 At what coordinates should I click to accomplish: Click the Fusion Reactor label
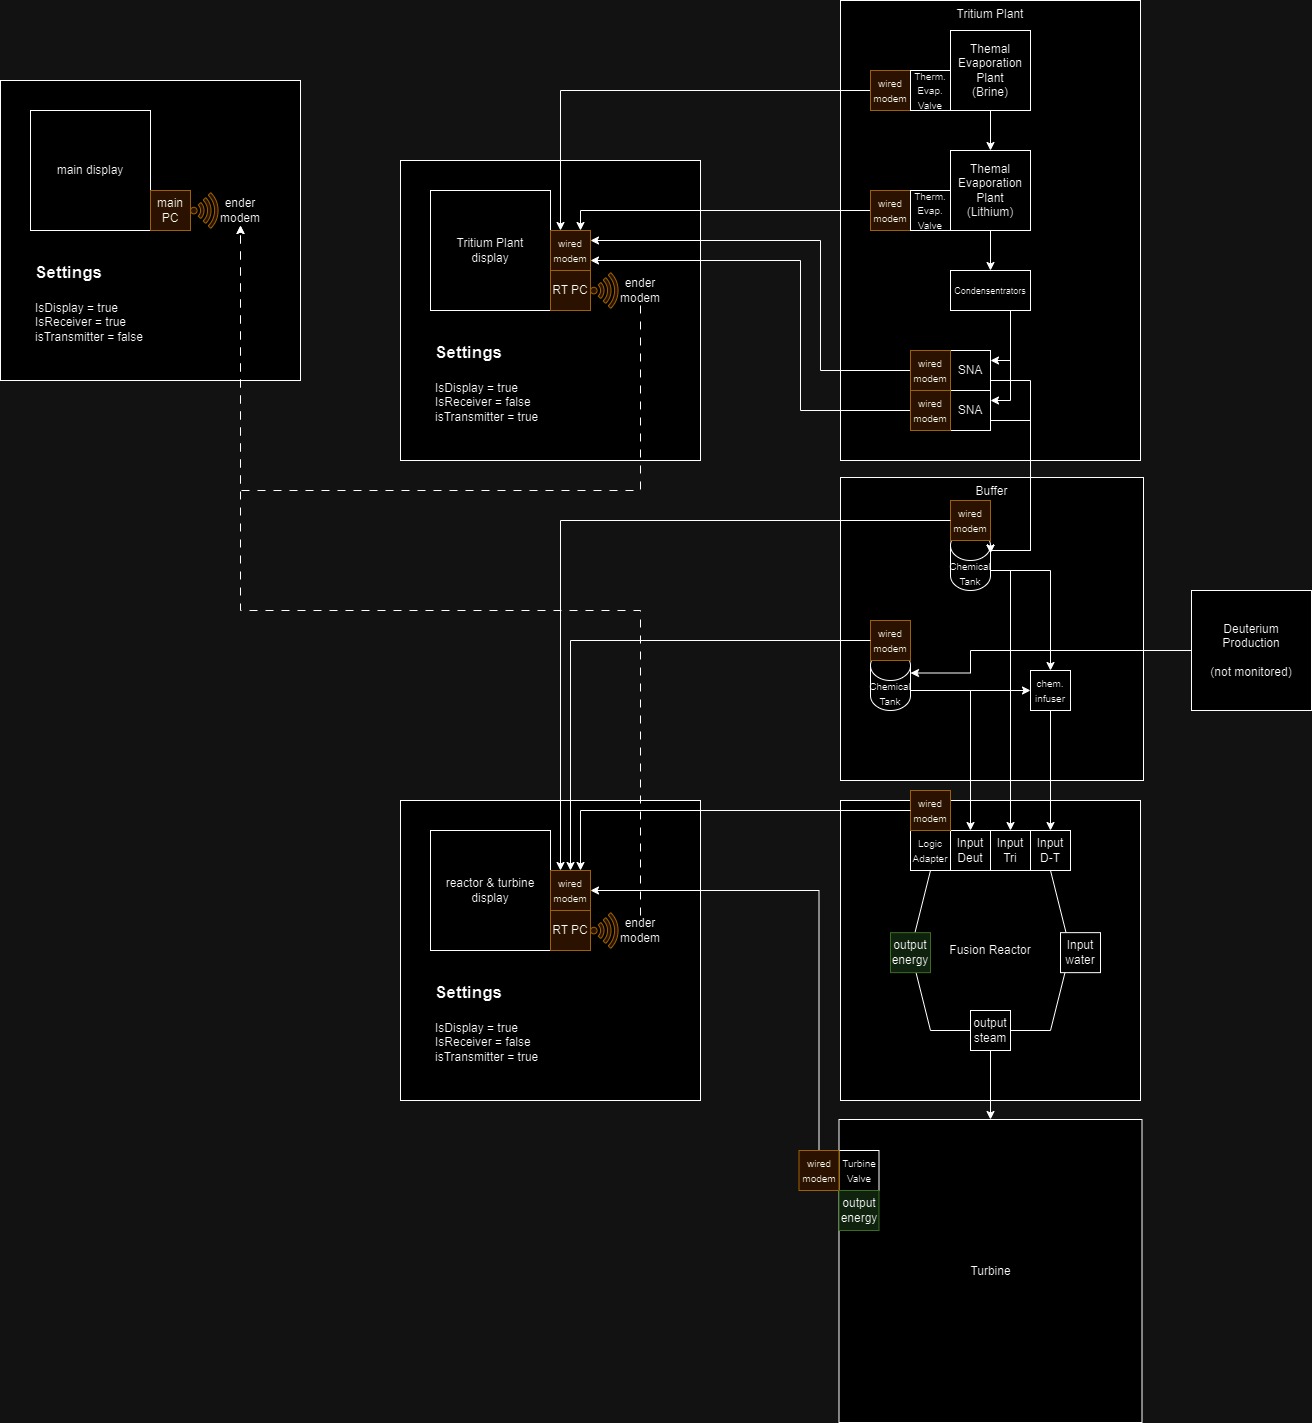pyautogui.click(x=990, y=950)
